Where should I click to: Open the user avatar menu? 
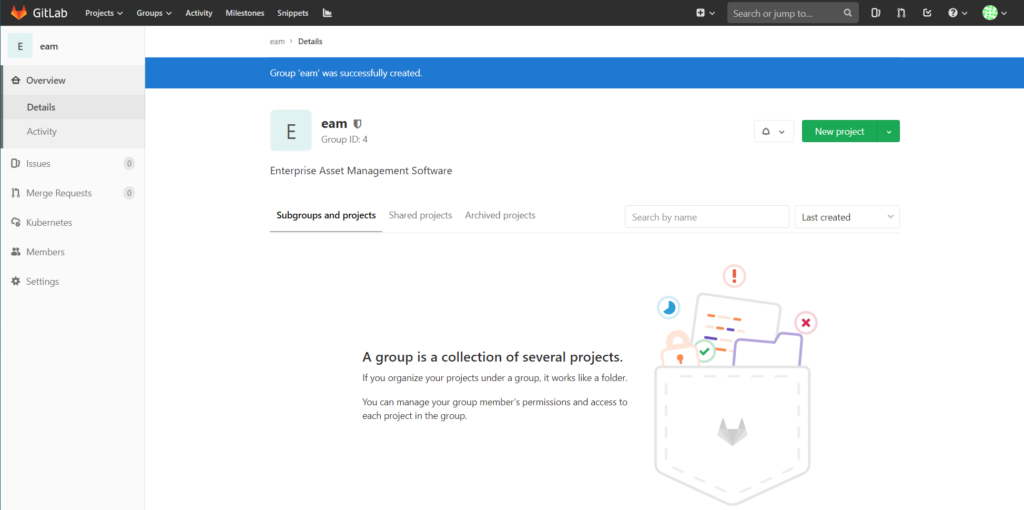pos(994,13)
